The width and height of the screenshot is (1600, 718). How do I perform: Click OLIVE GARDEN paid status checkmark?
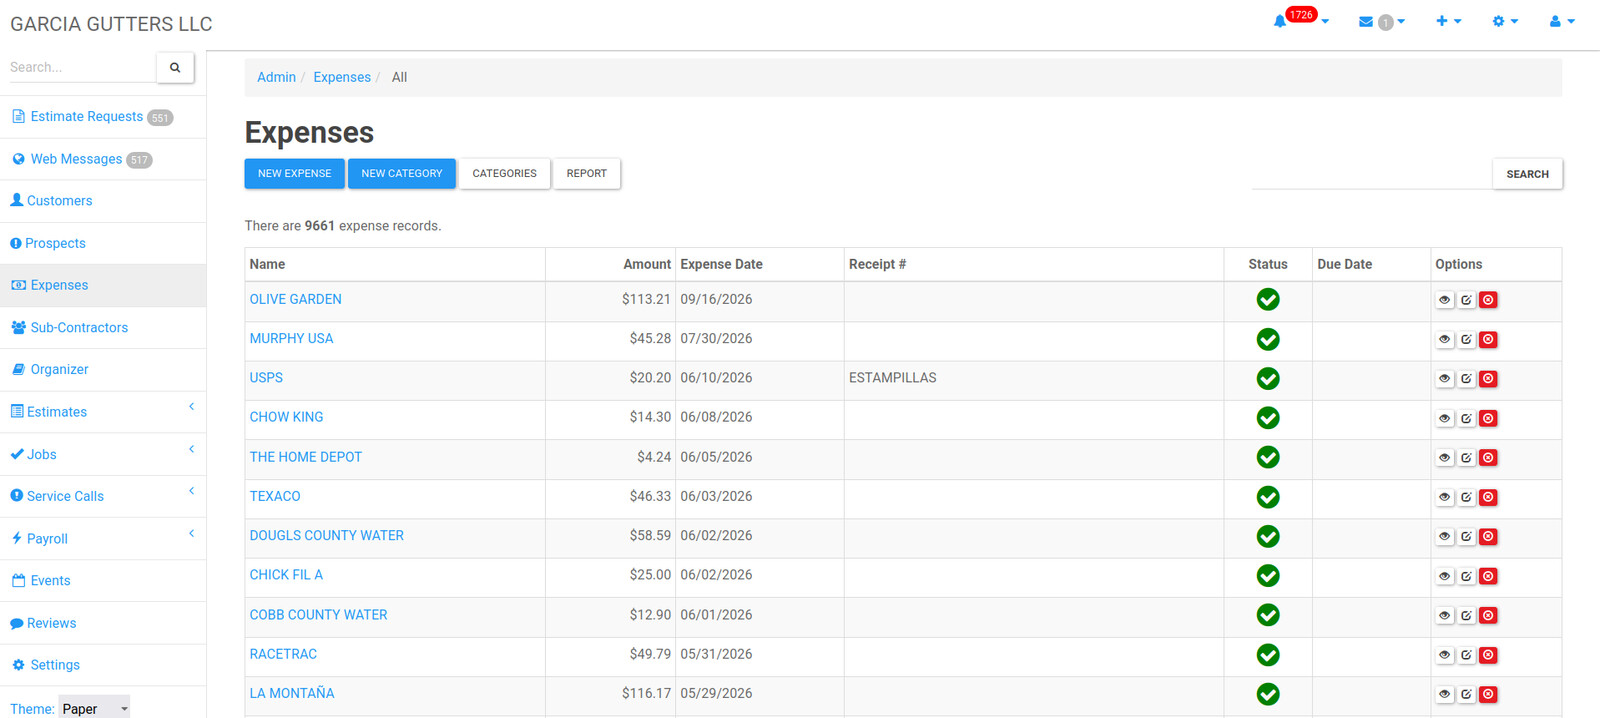(x=1268, y=299)
